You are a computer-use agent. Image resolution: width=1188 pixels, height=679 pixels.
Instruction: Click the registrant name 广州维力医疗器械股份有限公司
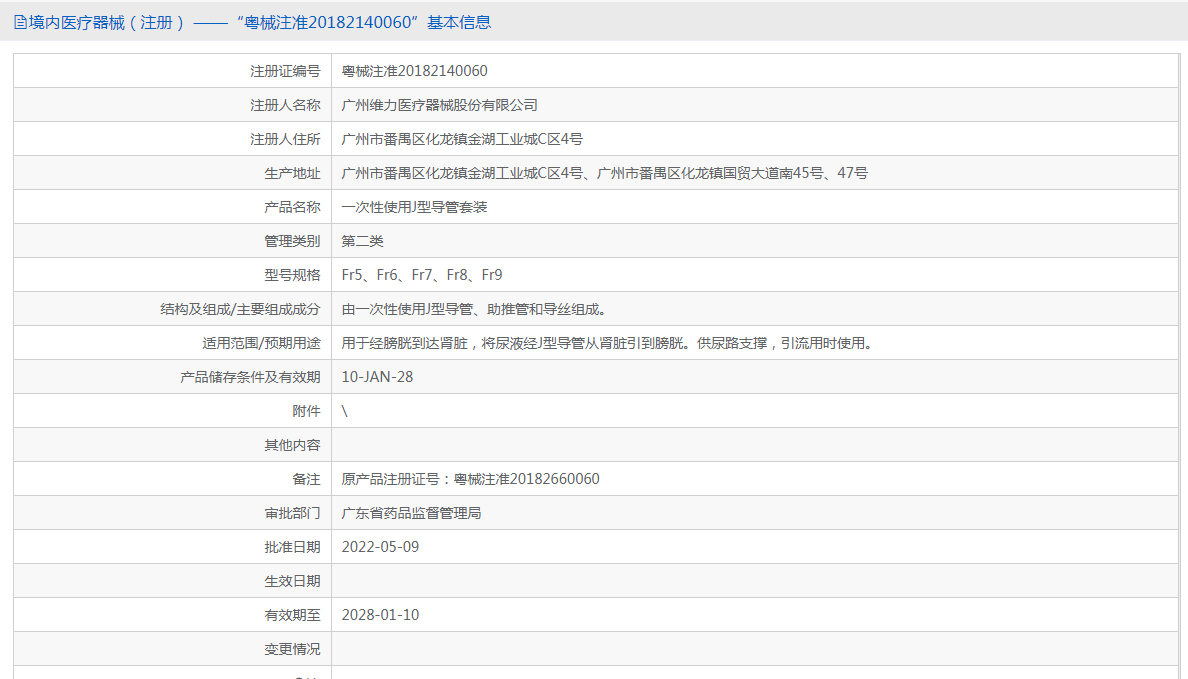pyautogui.click(x=439, y=105)
